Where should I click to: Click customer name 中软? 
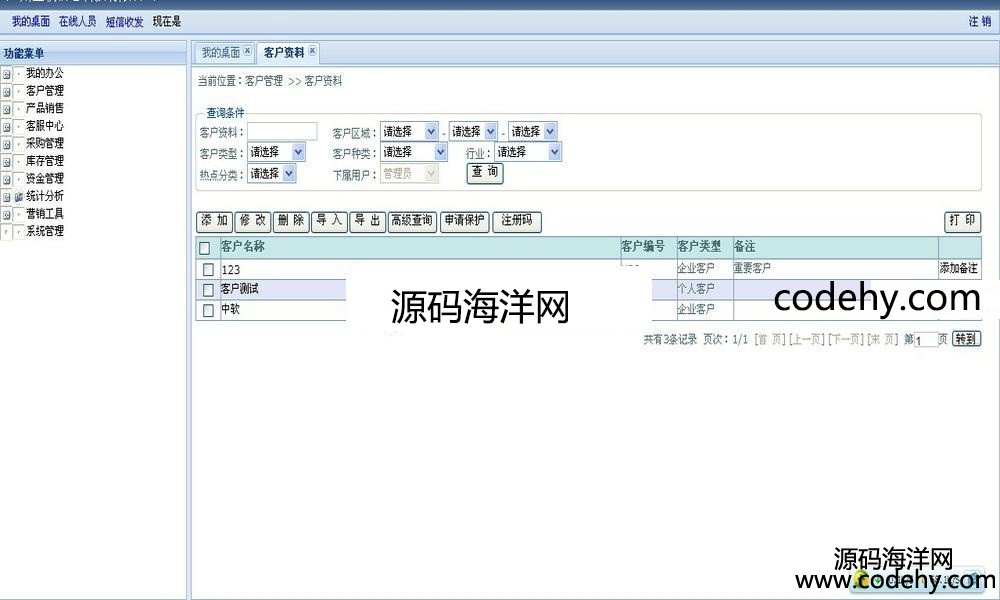point(230,309)
